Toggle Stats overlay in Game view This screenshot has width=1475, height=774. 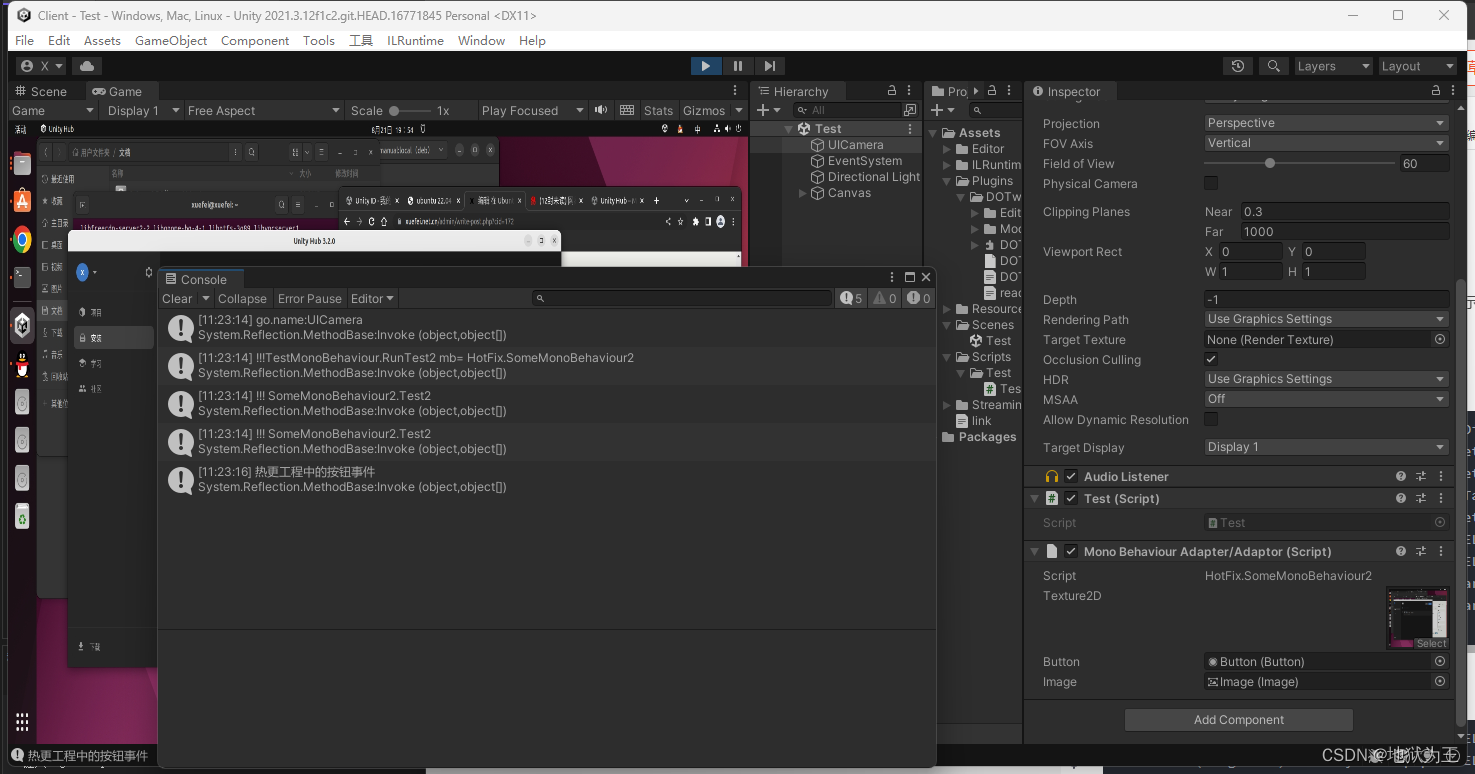(x=658, y=110)
